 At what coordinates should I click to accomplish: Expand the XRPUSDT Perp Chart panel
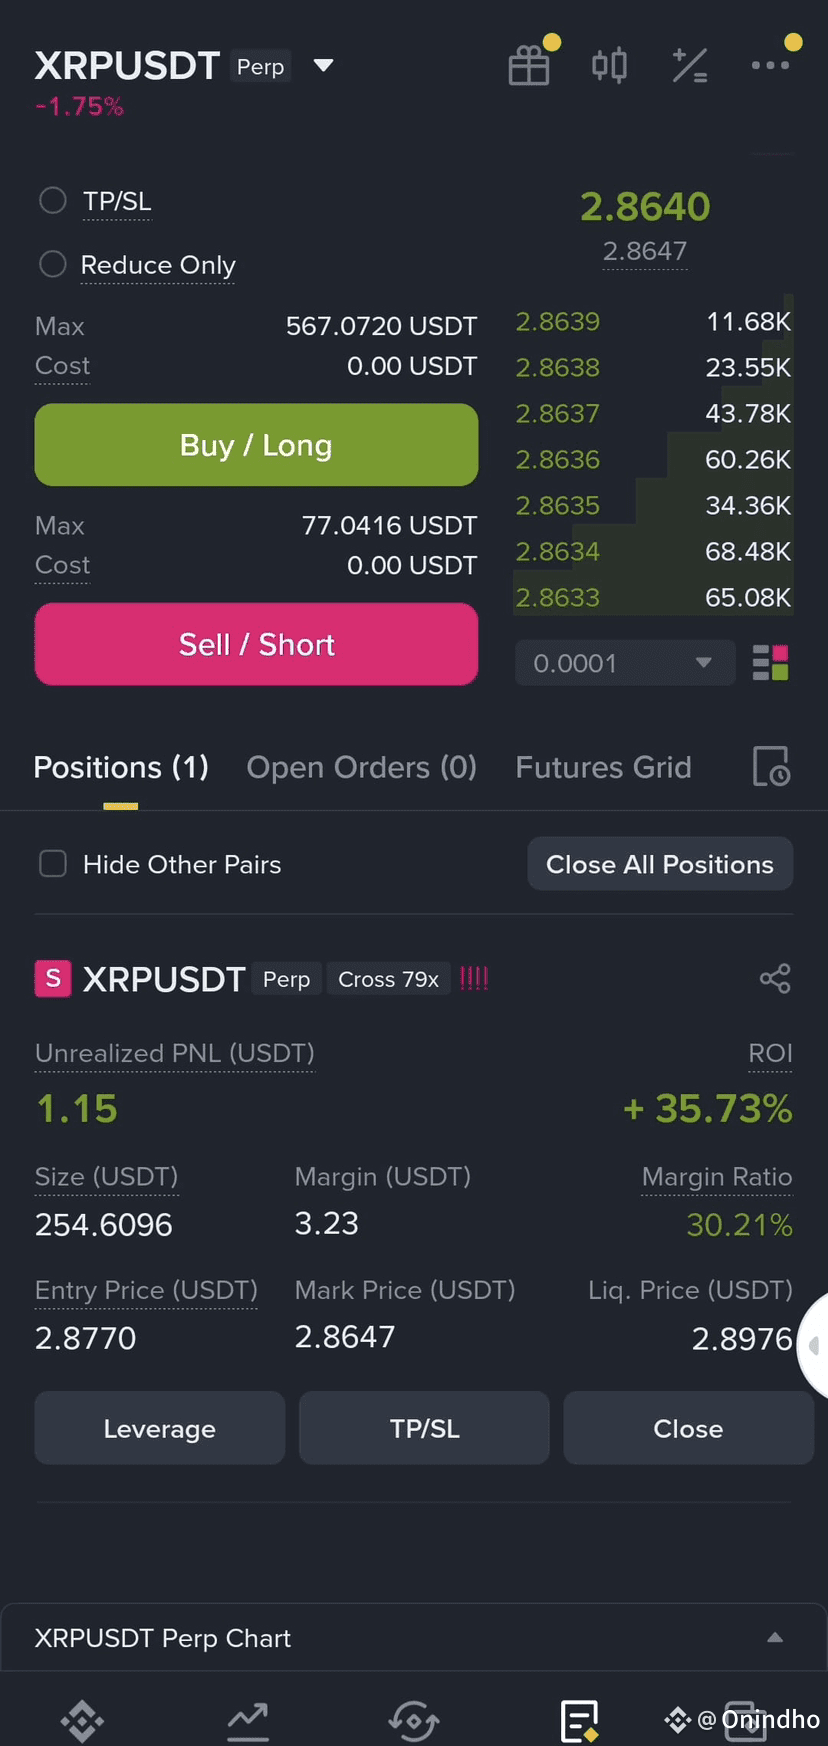point(414,1638)
